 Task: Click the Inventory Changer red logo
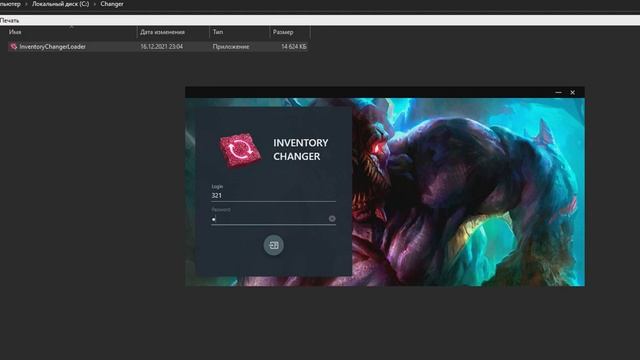pos(240,150)
